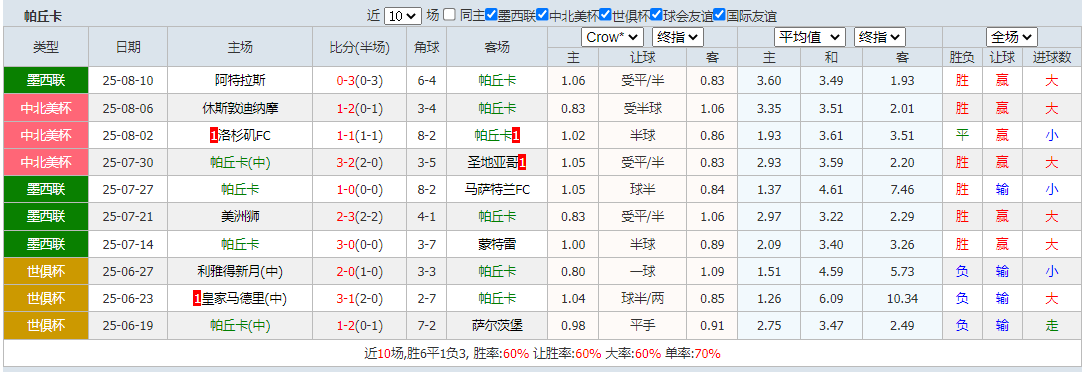Uncheck the 墨西联 league filter
1083x372 pixels.
pos(491,14)
